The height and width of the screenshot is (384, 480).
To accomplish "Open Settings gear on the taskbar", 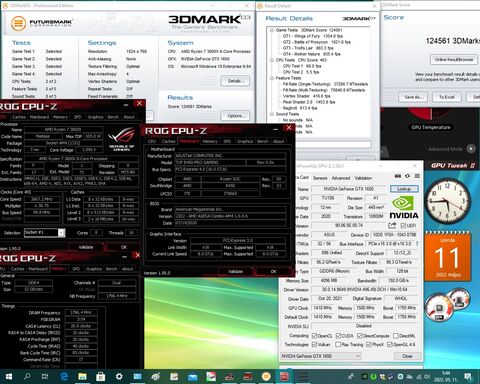I will pos(119,377).
